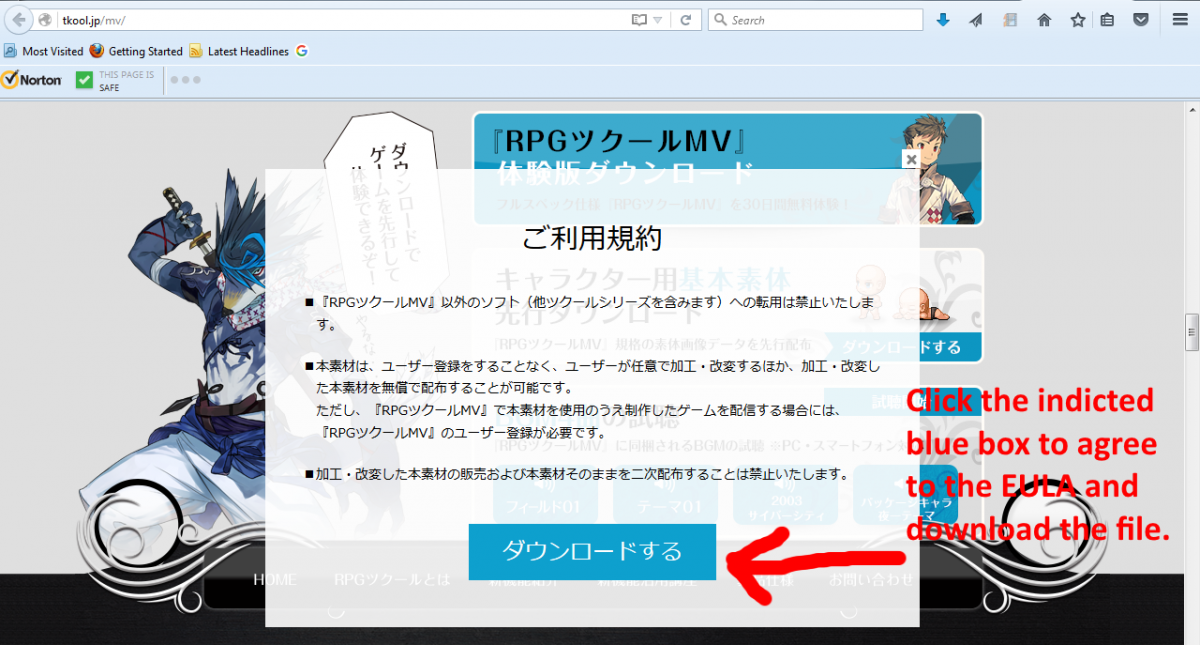Open Latest Headlines feed bookmark
The image size is (1200, 645).
(239, 51)
